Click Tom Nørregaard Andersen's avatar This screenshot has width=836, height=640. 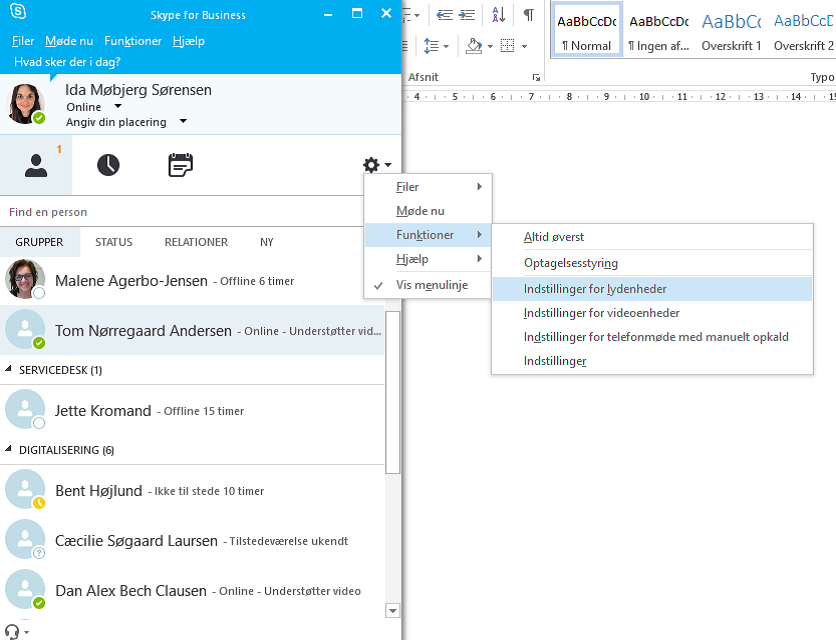[25, 330]
